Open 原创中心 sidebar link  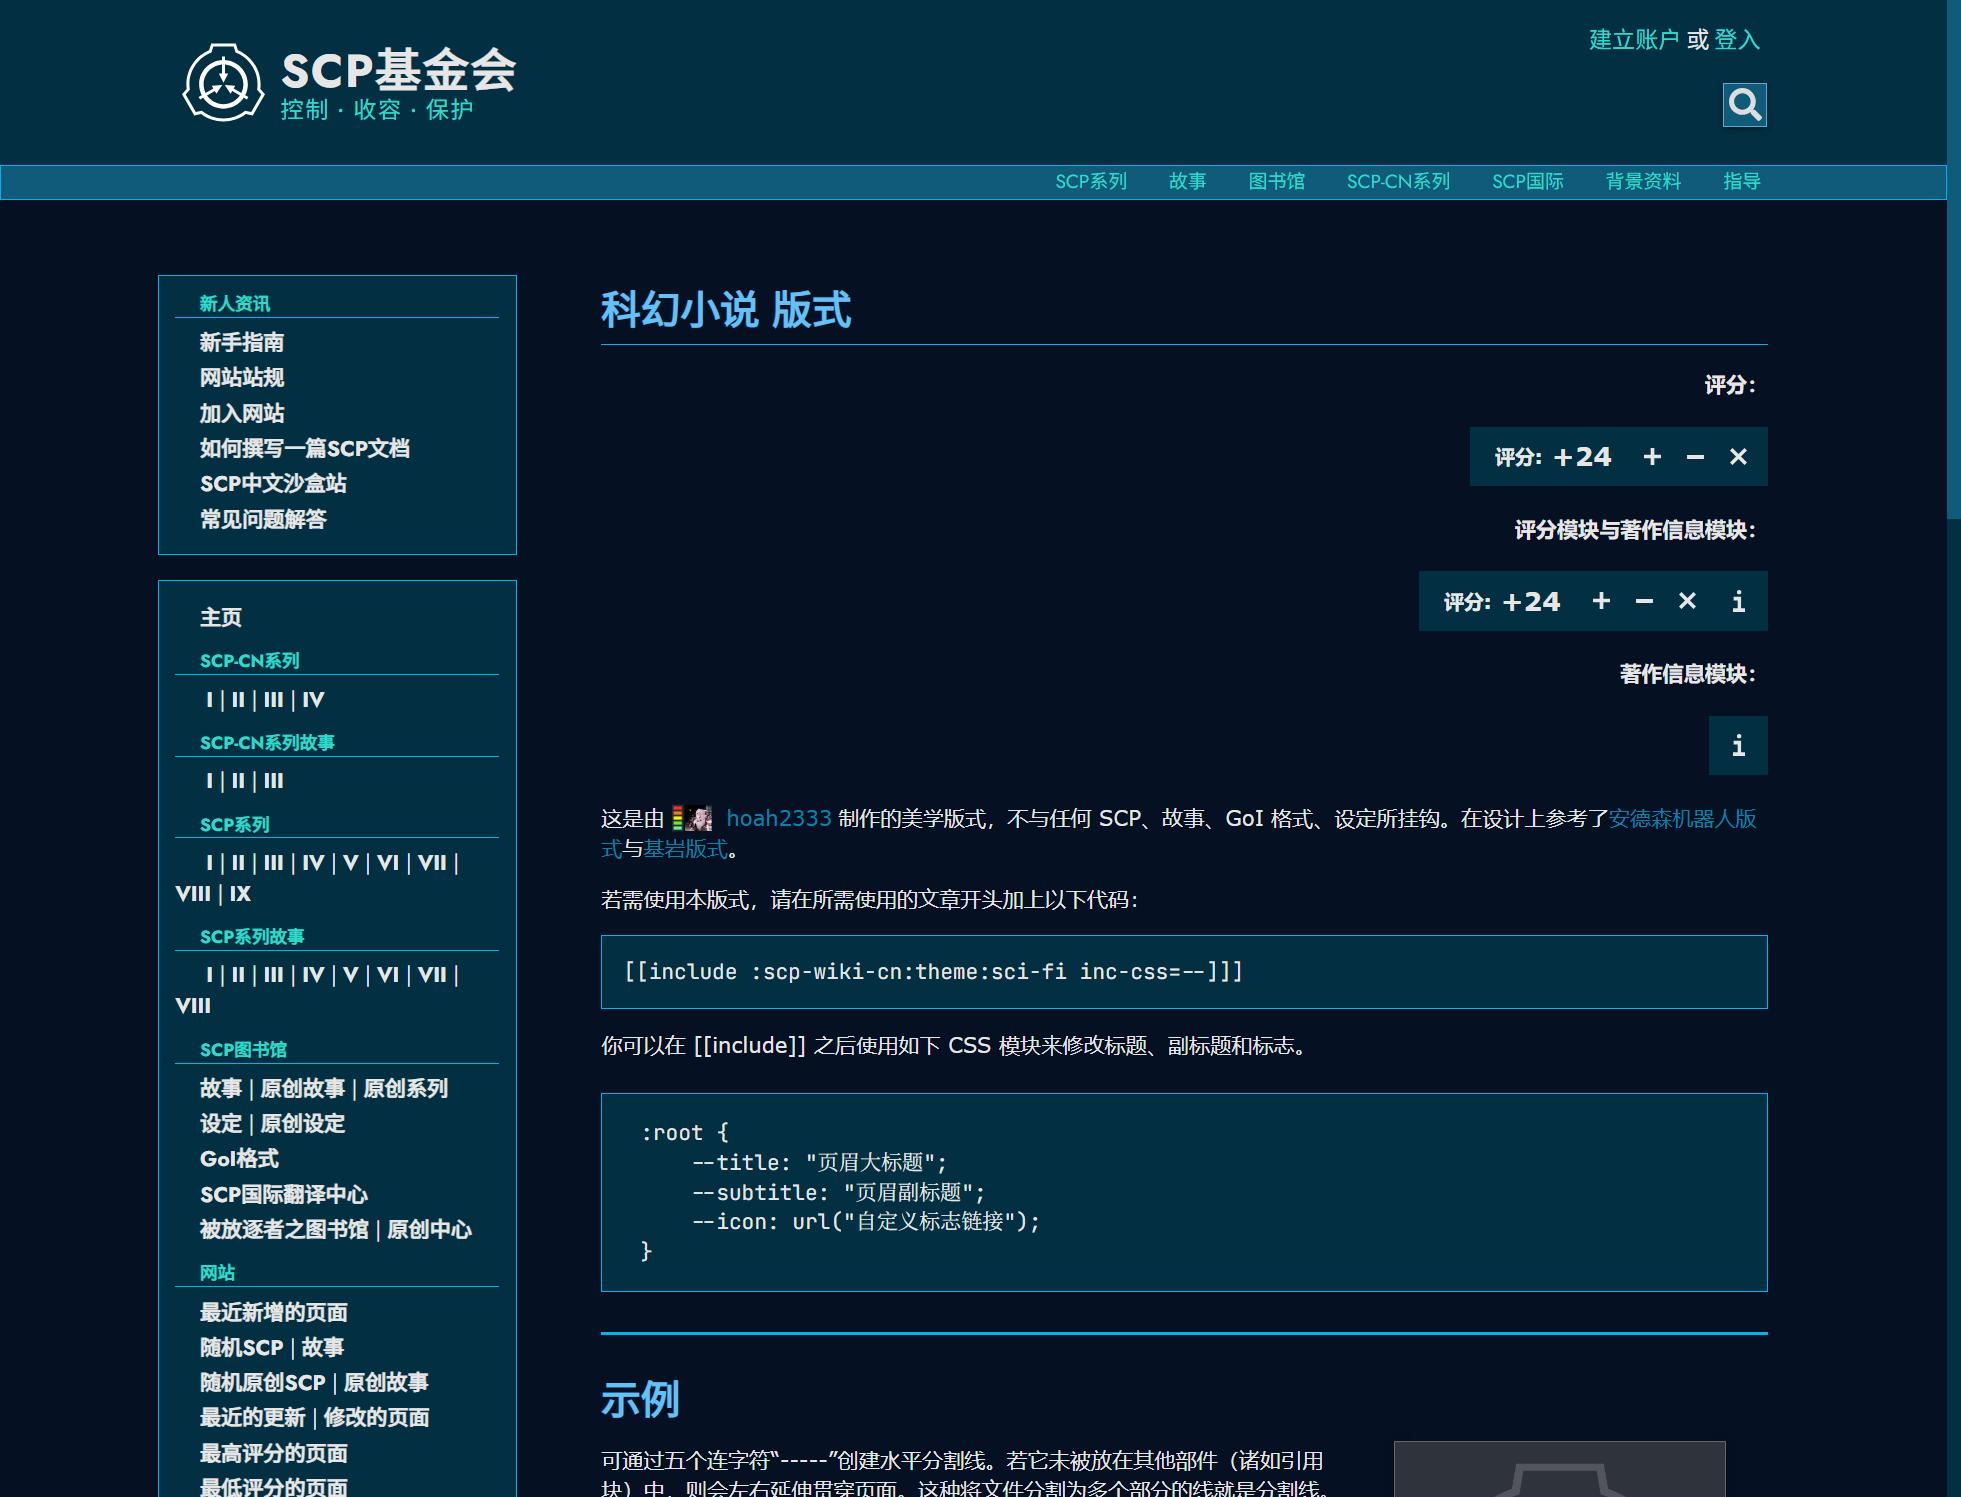[x=429, y=1230]
